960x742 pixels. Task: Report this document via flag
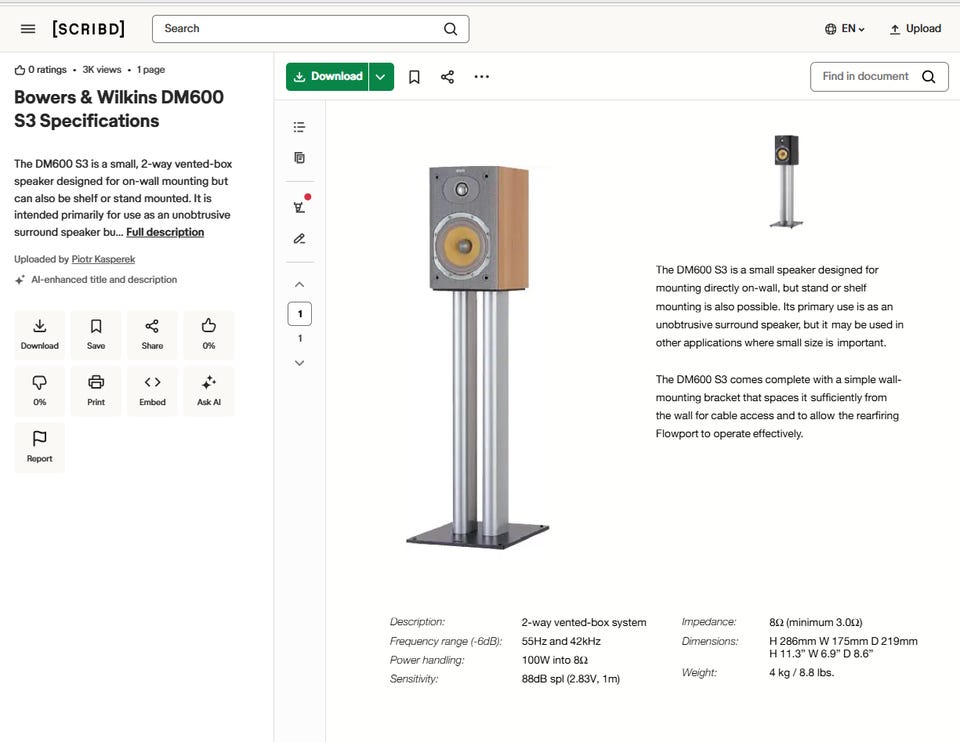[40, 448]
